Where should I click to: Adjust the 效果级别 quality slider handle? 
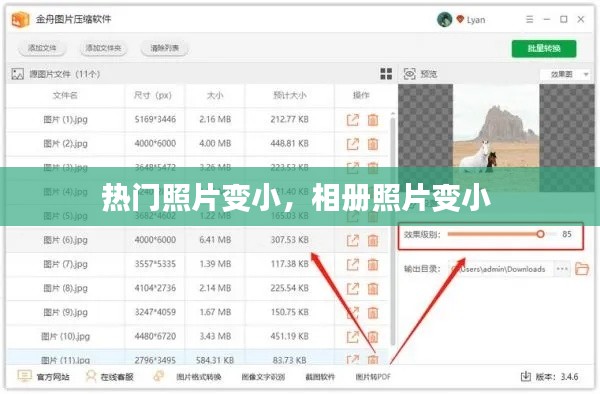tap(540, 234)
